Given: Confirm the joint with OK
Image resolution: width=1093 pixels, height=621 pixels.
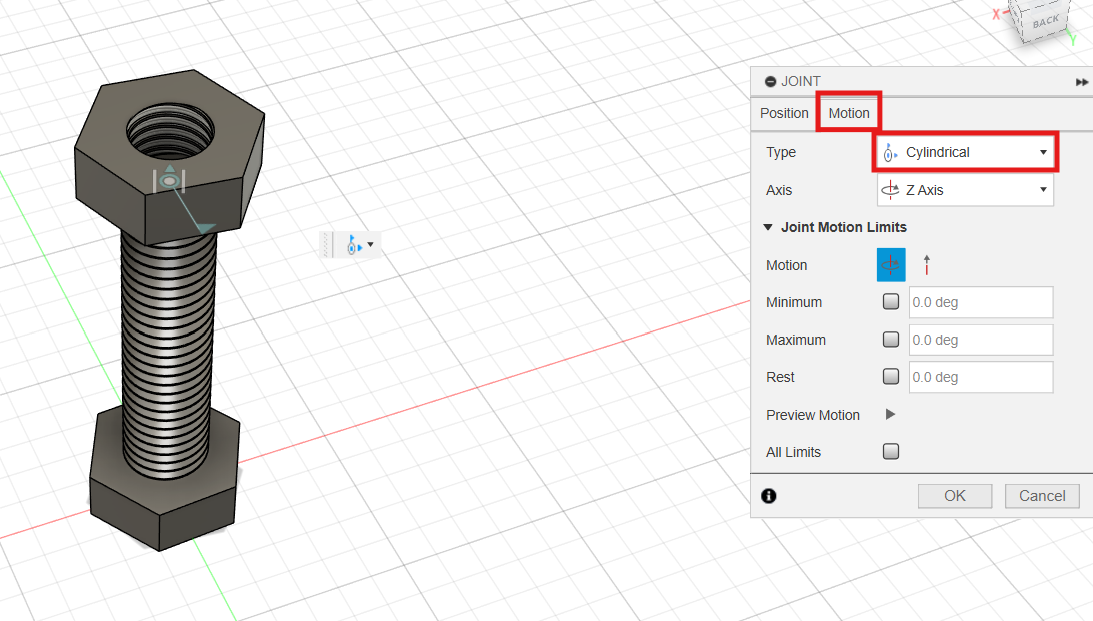Looking at the screenshot, I should coord(955,496).
